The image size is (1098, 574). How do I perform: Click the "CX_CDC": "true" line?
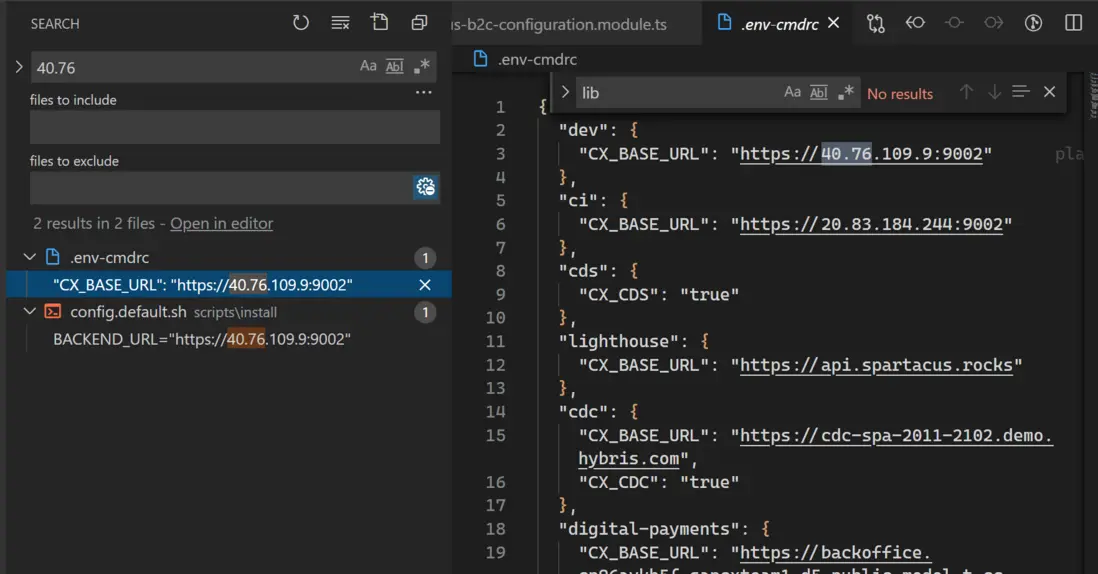point(658,482)
